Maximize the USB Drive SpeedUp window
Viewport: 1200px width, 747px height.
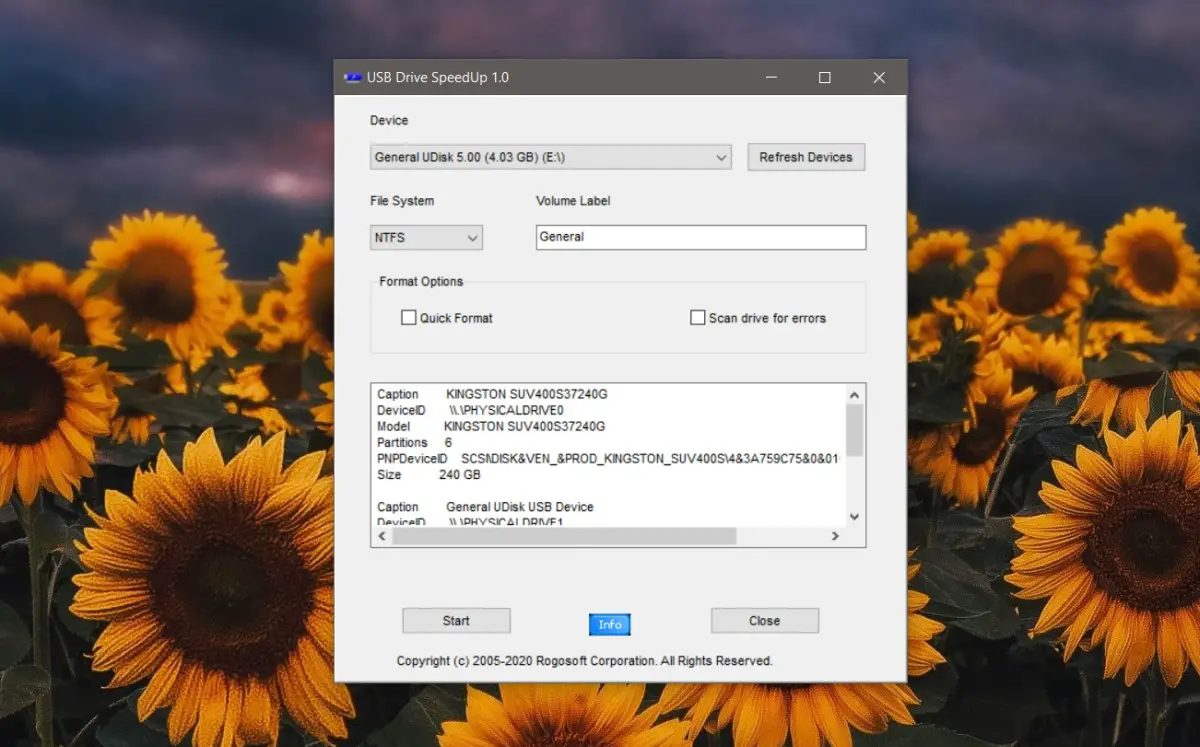pos(825,78)
